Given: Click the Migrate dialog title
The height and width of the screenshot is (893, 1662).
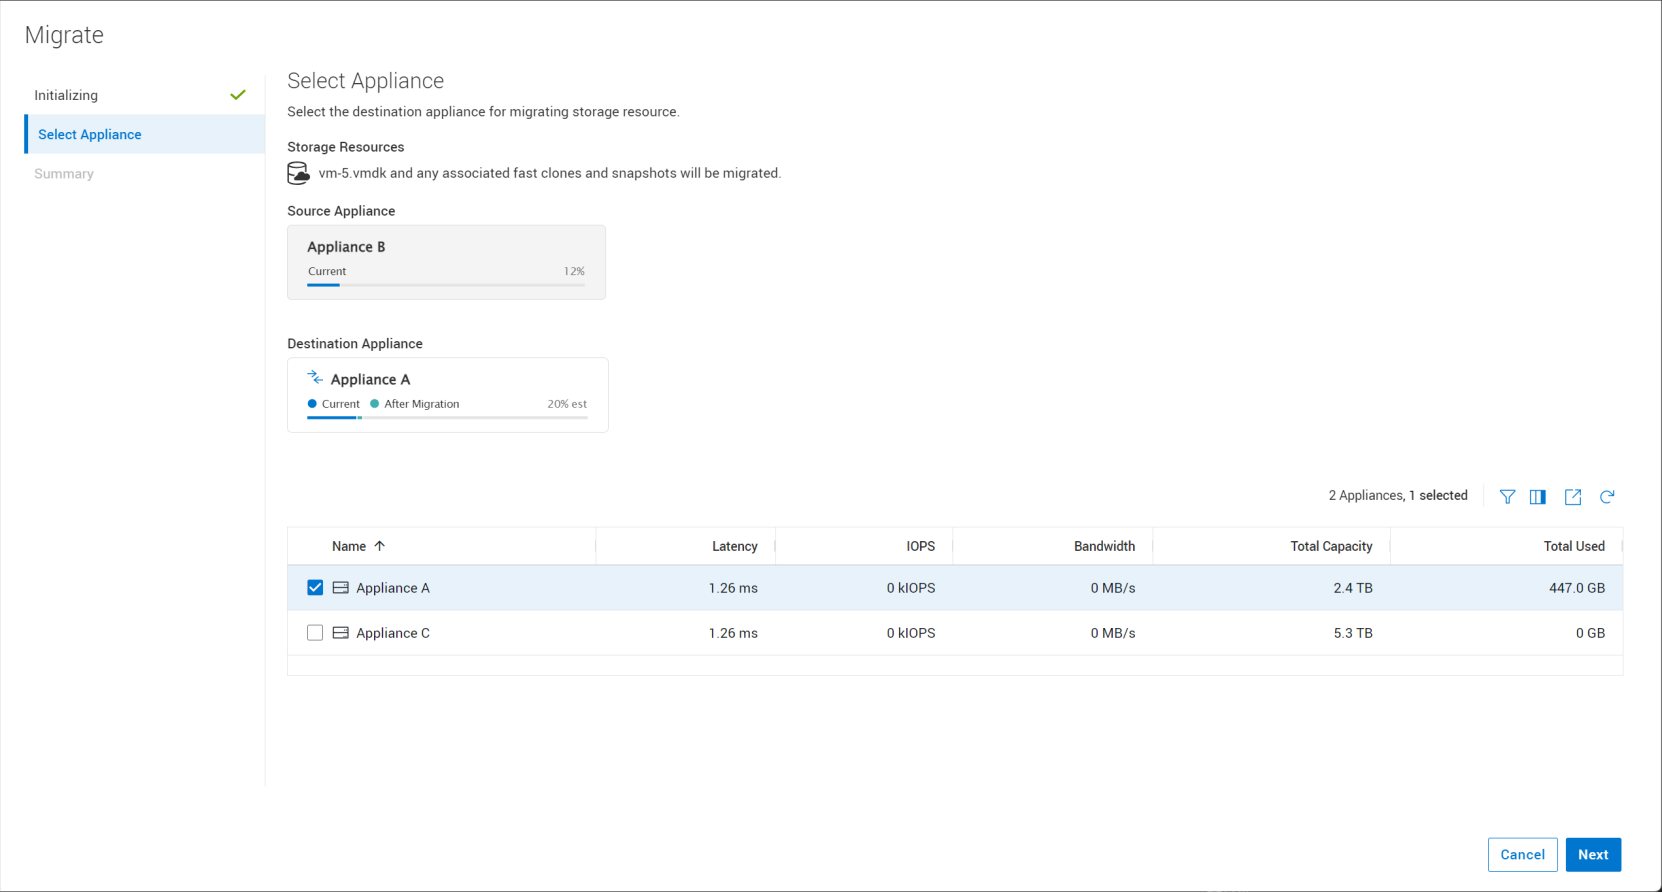Looking at the screenshot, I should pyautogui.click(x=64, y=35).
